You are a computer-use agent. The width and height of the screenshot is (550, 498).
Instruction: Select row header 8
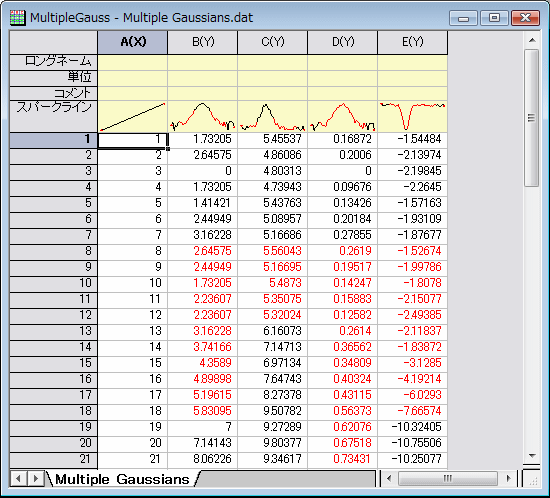(x=53, y=251)
